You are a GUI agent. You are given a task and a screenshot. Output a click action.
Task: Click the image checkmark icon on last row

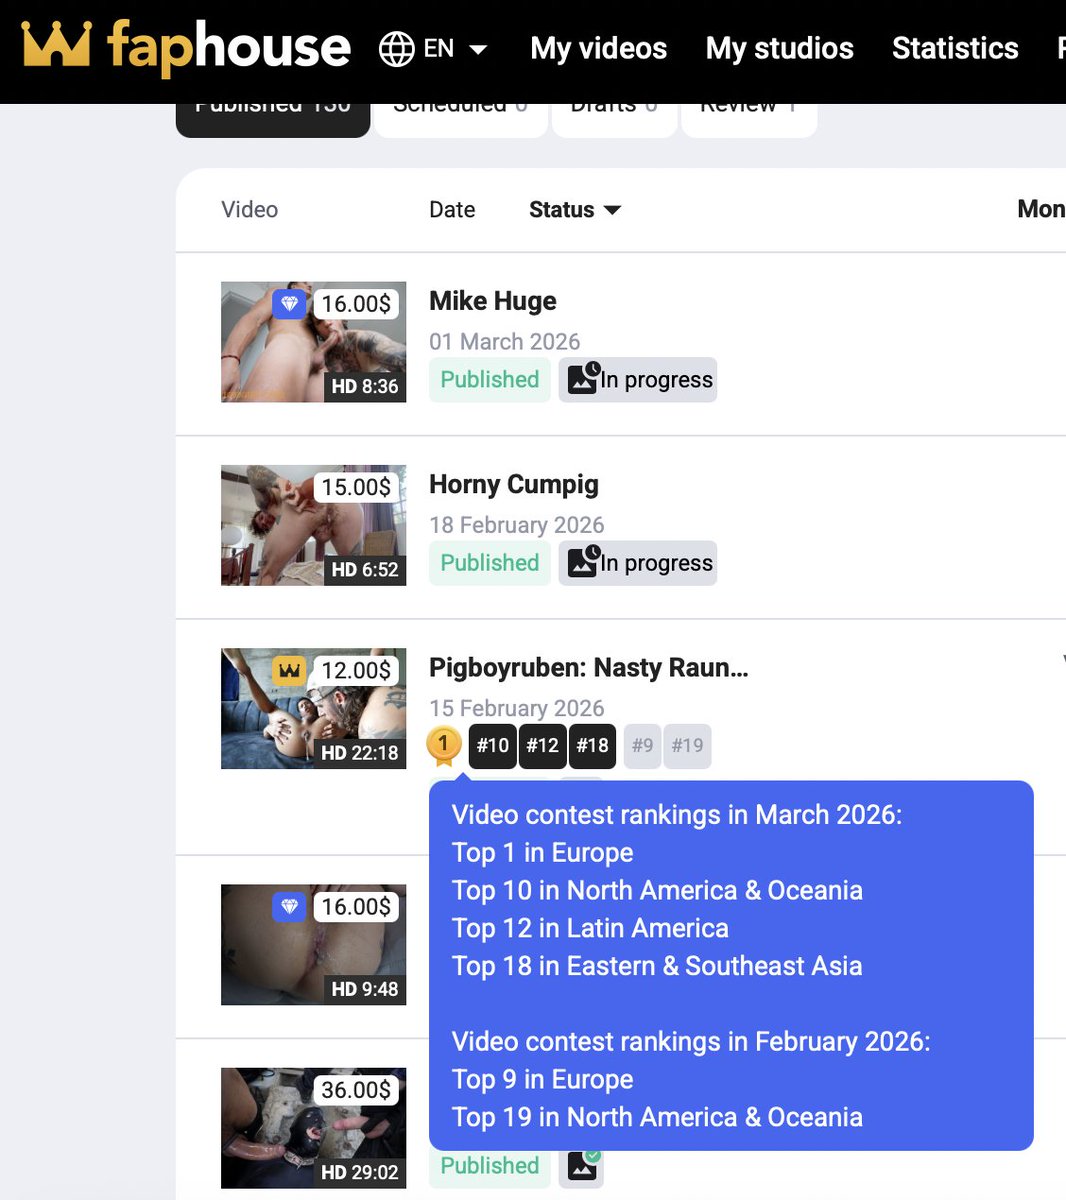(x=583, y=1166)
